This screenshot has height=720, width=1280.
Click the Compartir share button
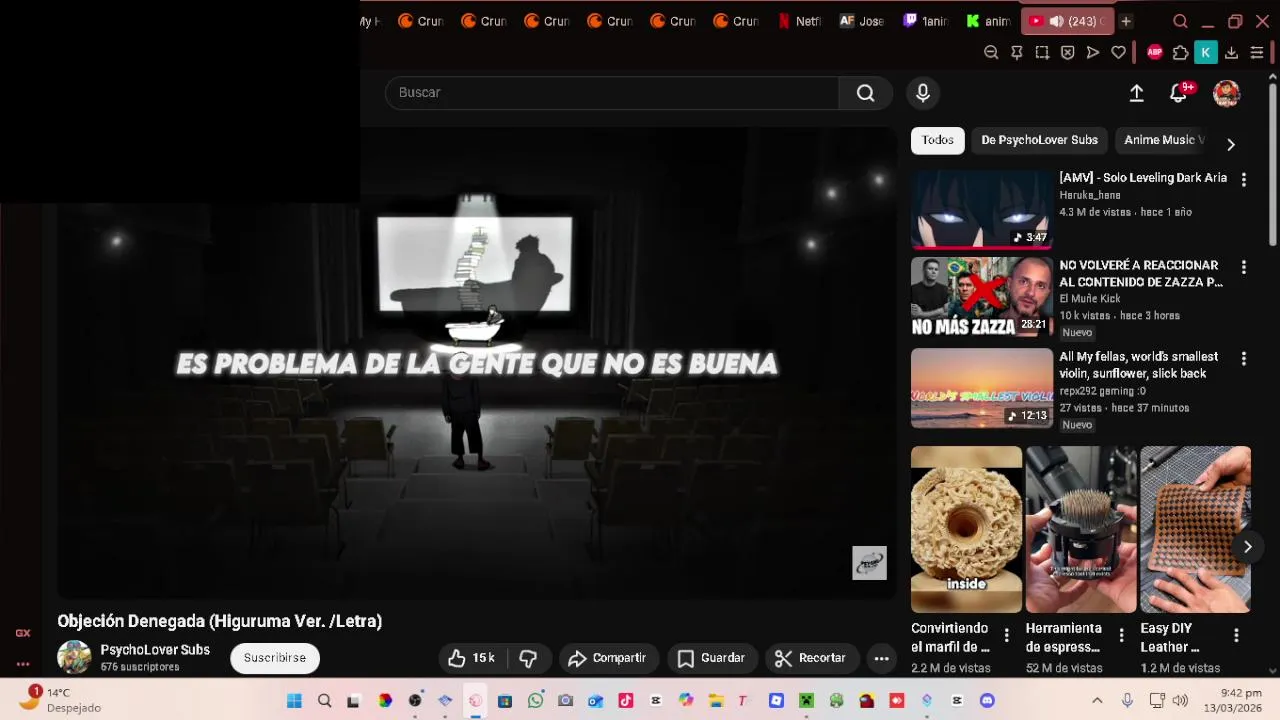[607, 658]
